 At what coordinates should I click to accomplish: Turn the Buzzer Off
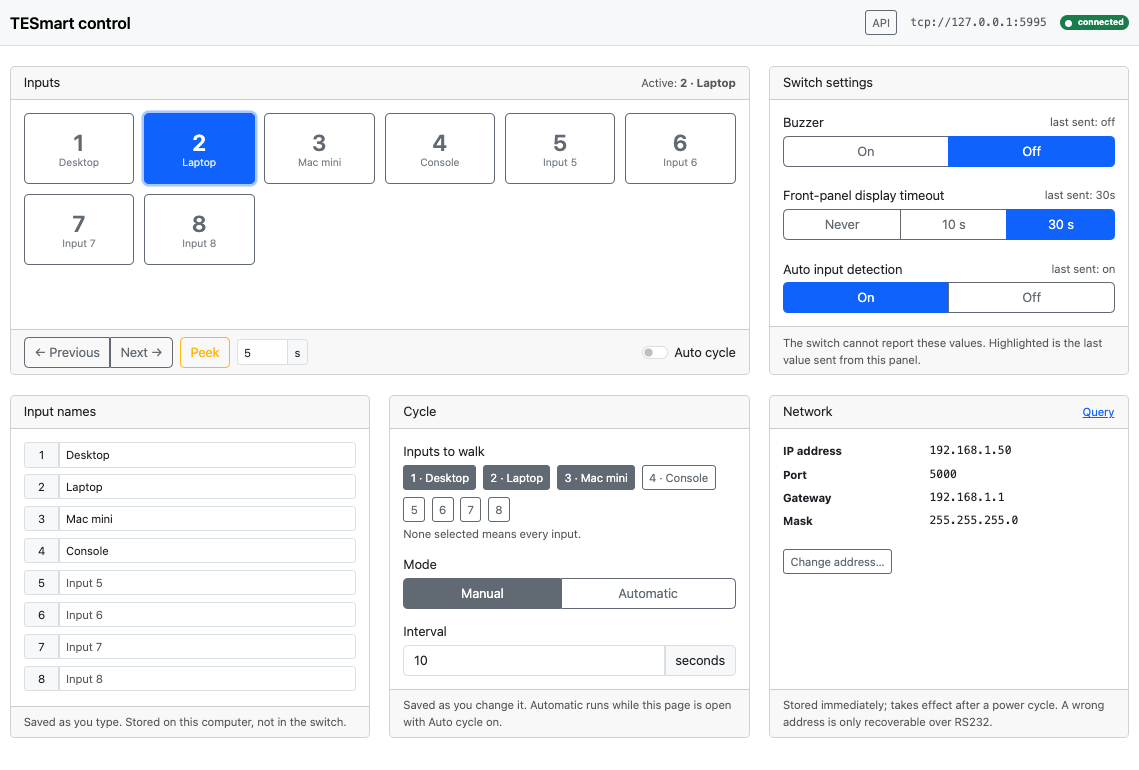tap(1031, 152)
